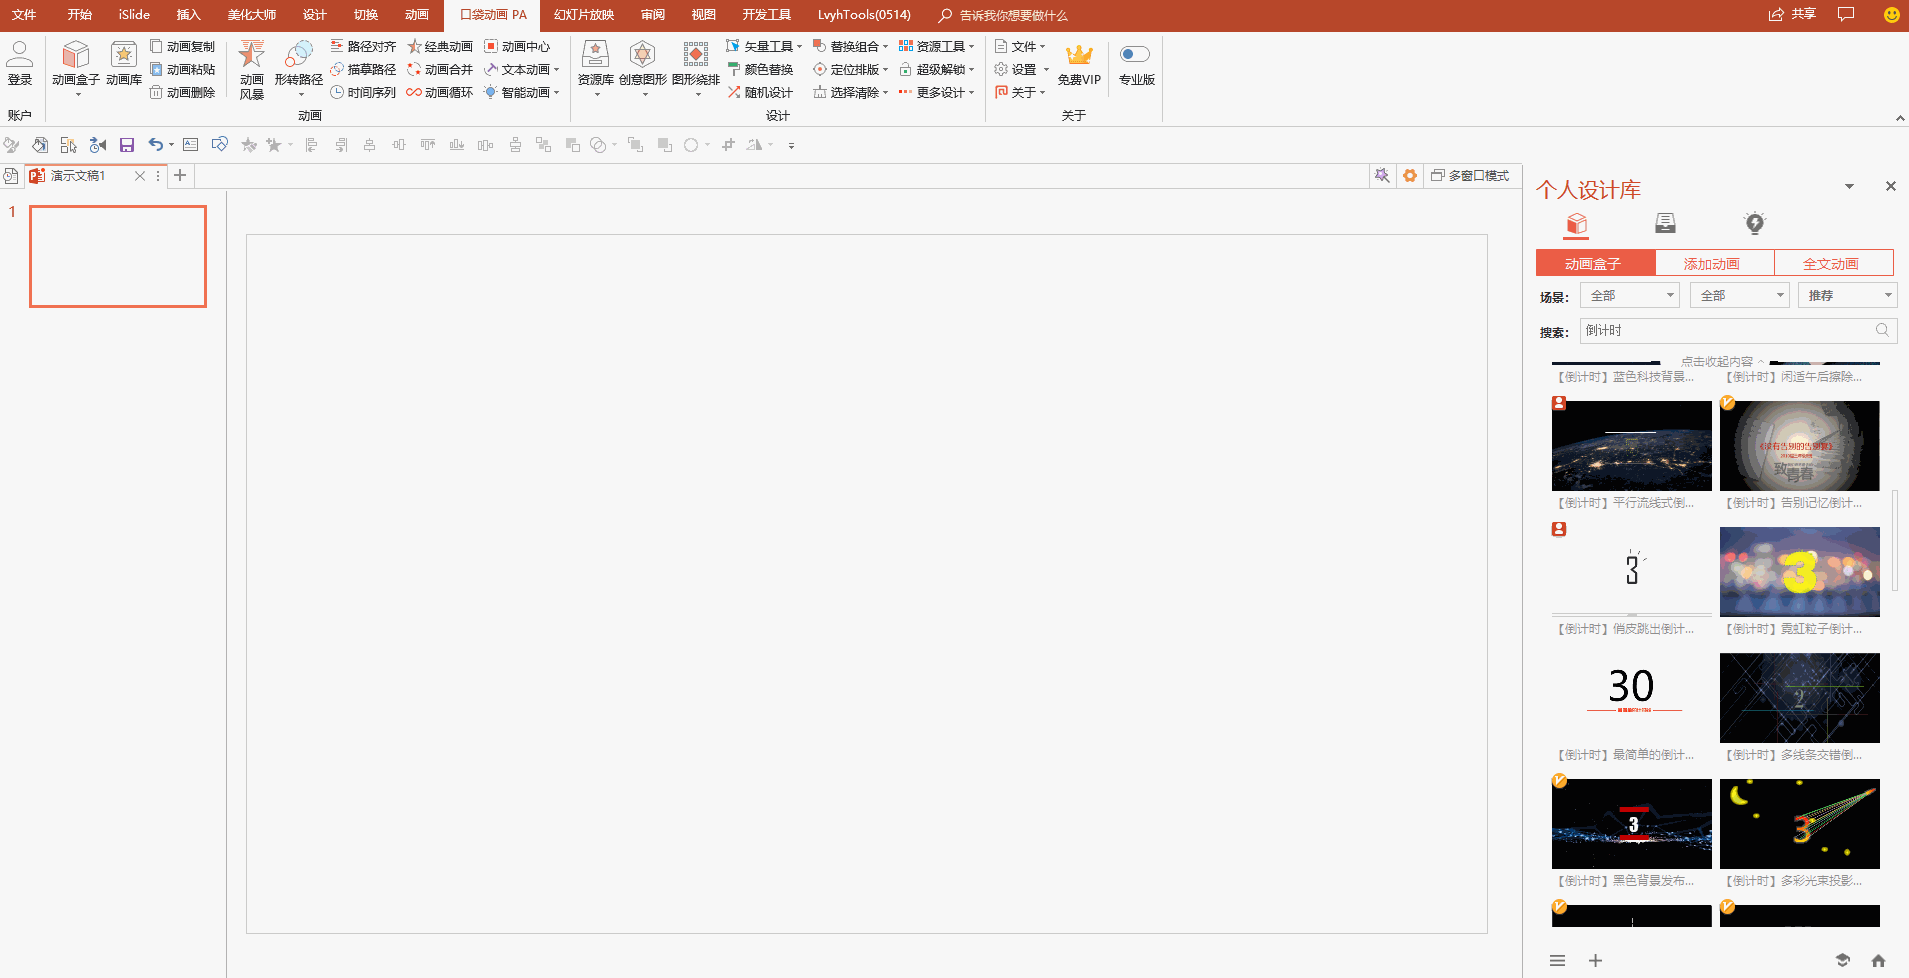
Task: Collapse the ribbon with the chevron arrow
Action: pyautogui.click(x=1900, y=118)
